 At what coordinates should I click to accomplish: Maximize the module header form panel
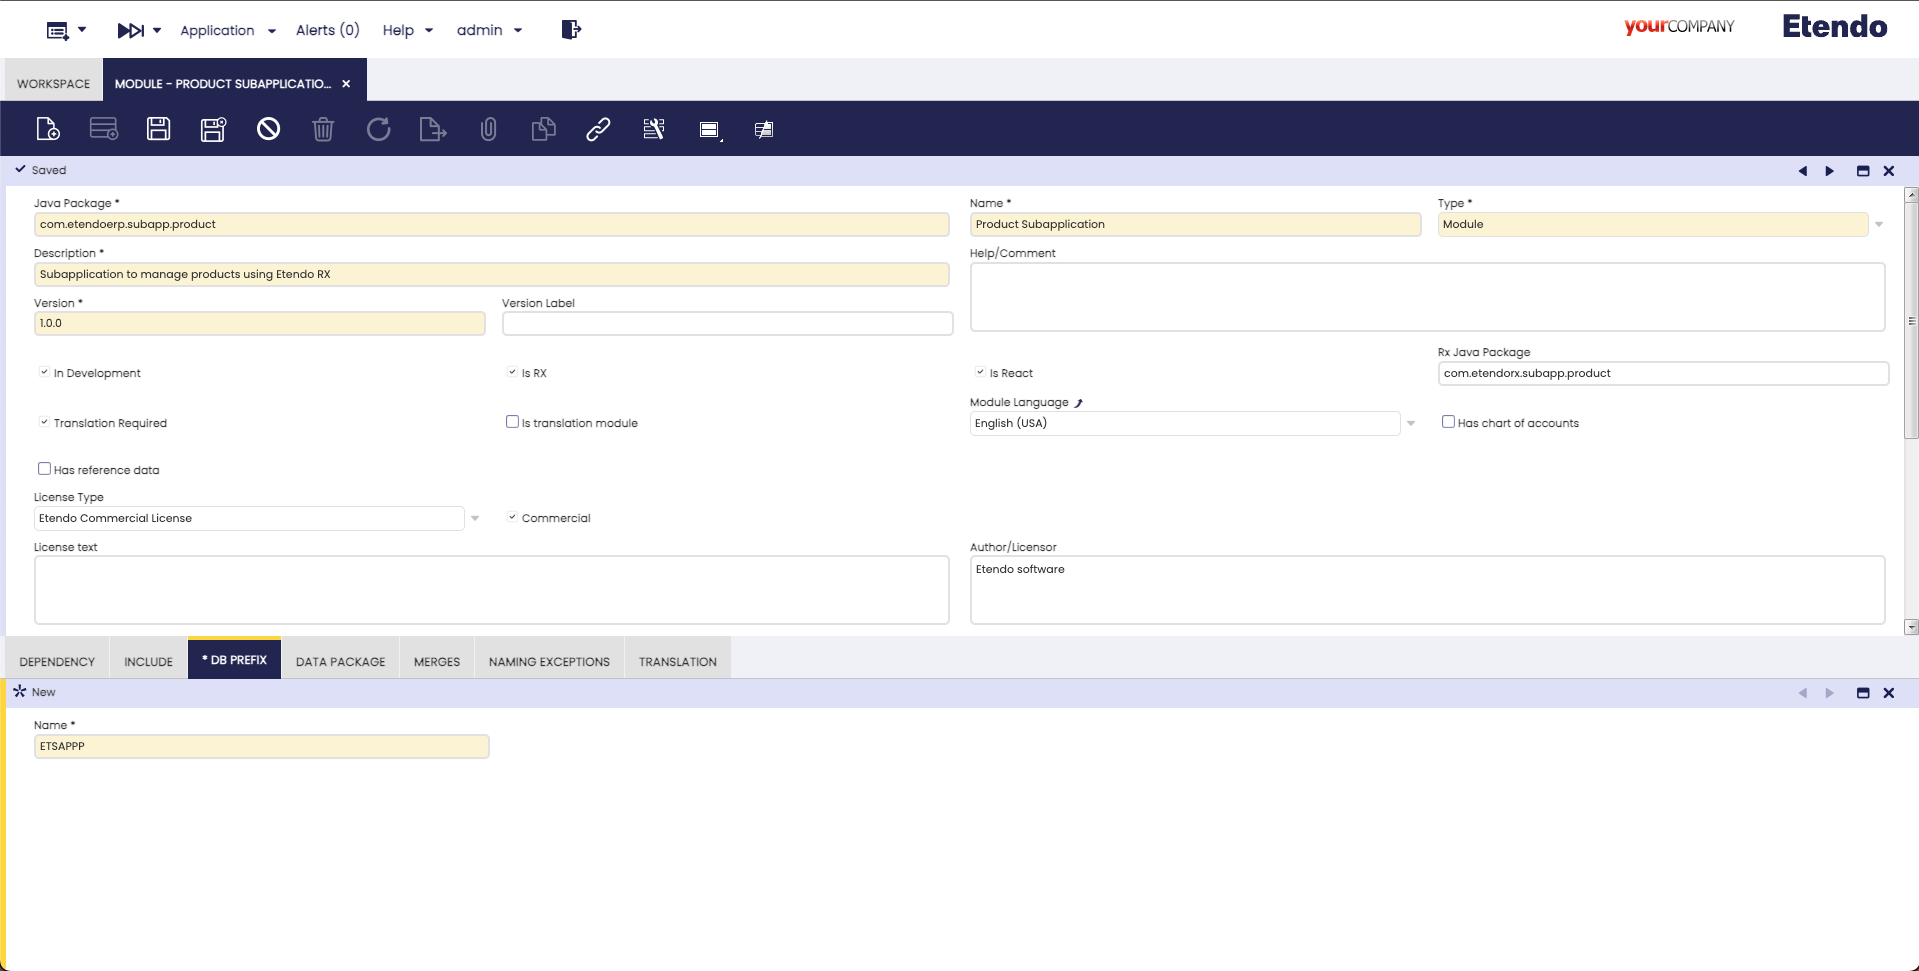(x=1863, y=171)
